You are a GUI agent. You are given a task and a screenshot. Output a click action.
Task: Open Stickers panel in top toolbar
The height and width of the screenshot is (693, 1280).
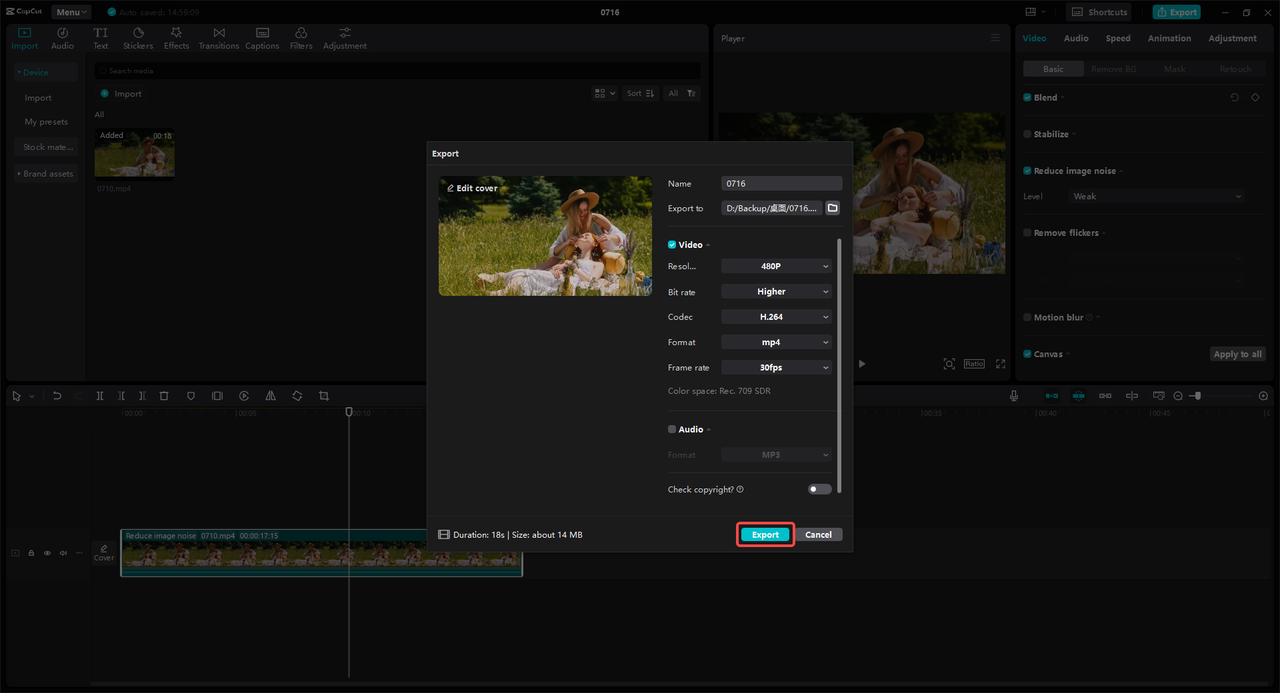click(138, 38)
